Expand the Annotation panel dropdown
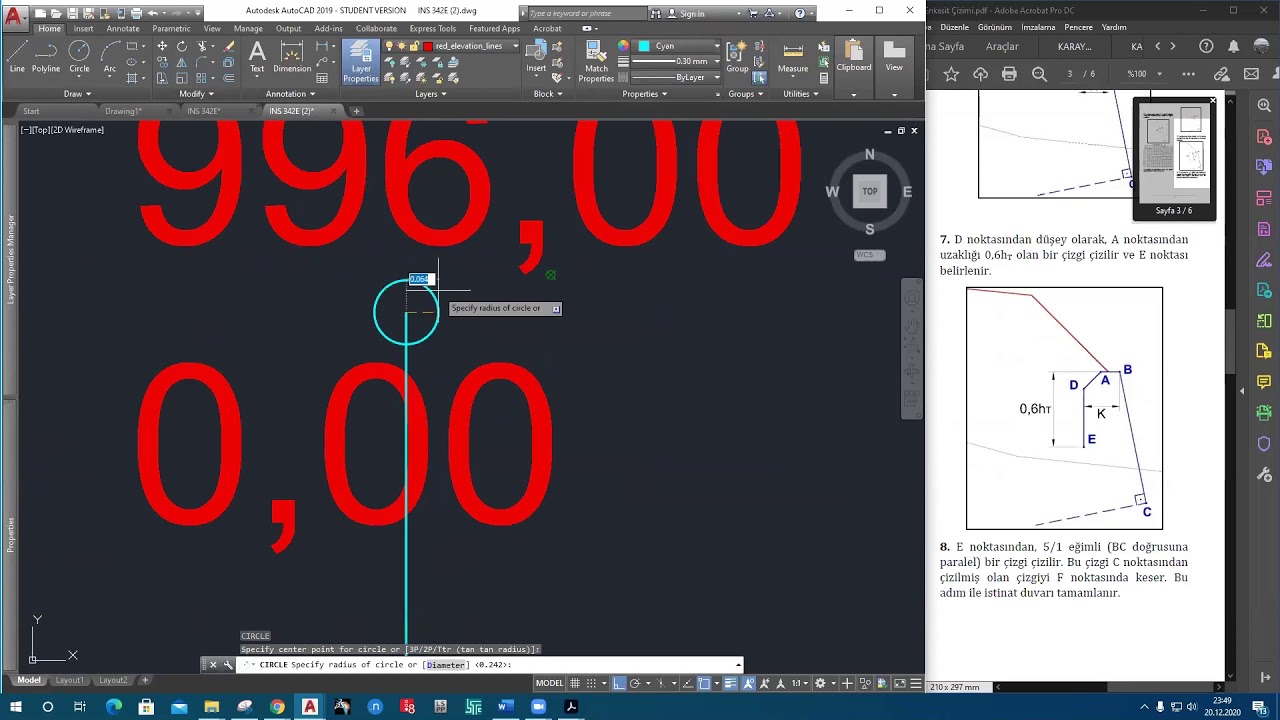The width and height of the screenshot is (1280, 720). pyautogui.click(x=290, y=94)
